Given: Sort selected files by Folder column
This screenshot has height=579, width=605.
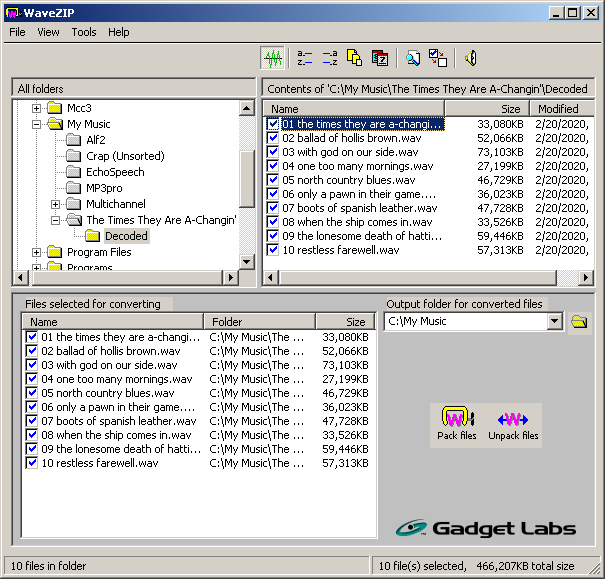Looking at the screenshot, I should coord(259,322).
